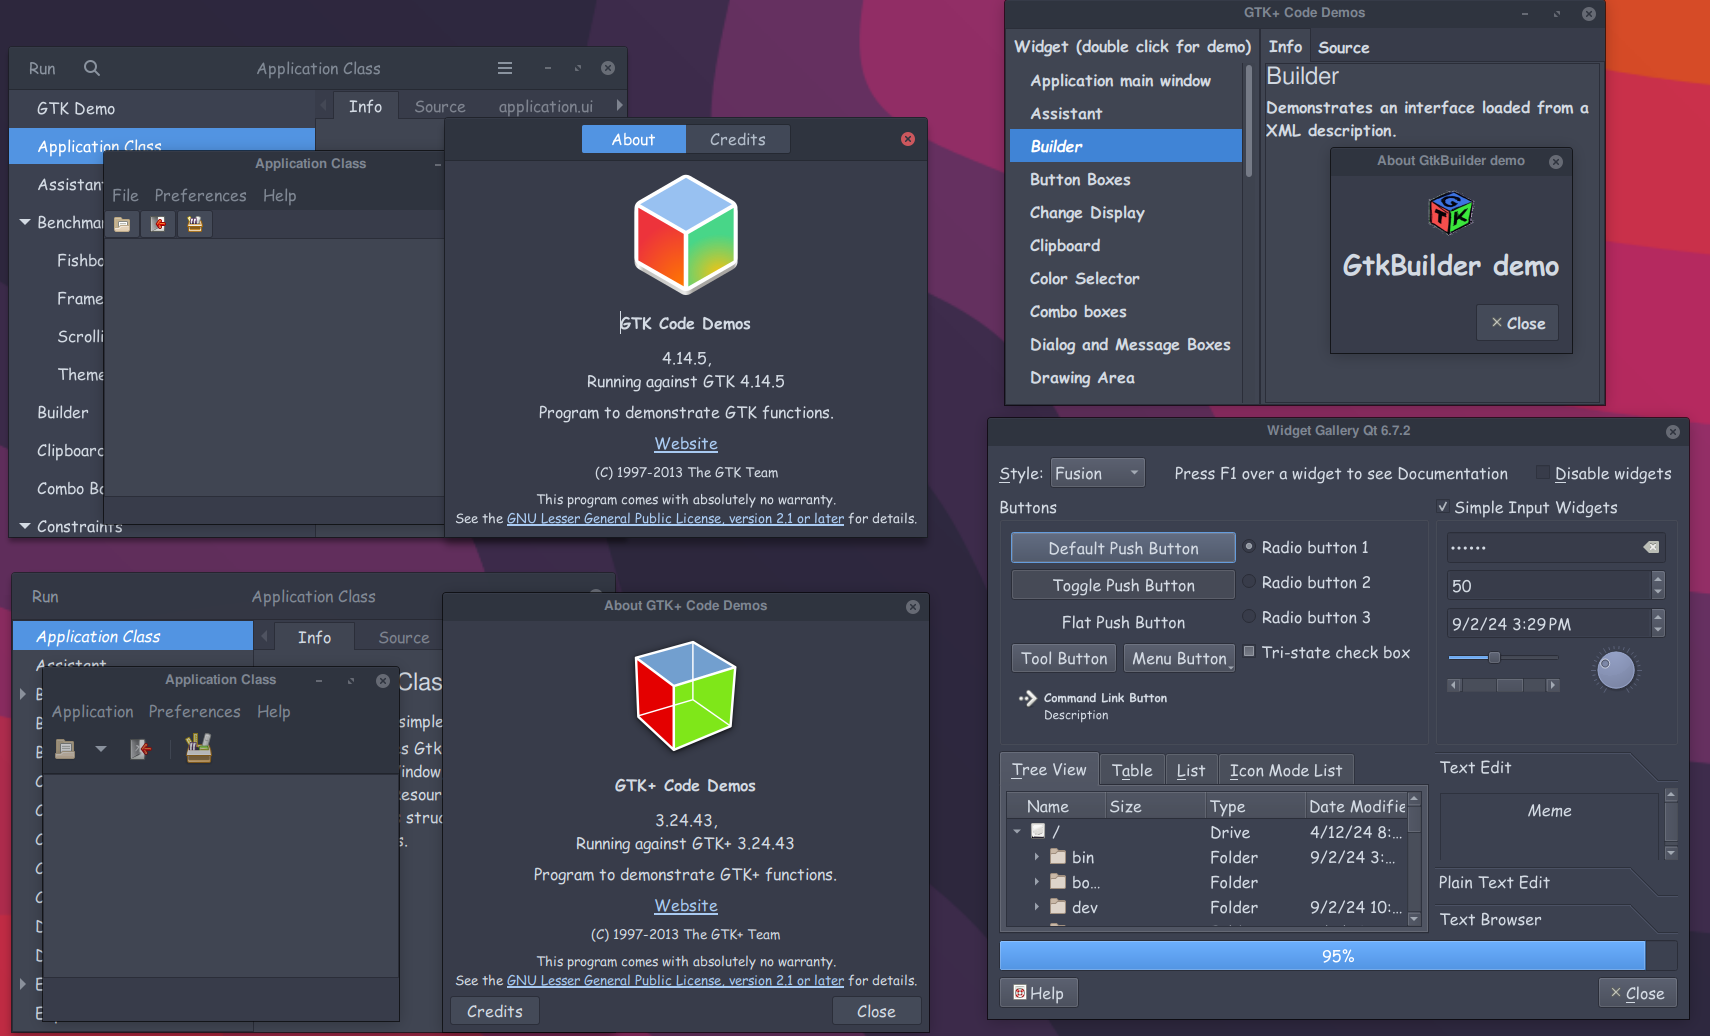
Task: Click the left arrow of horizontal scrollbar in Widget Gallery
Action: click(x=1455, y=685)
